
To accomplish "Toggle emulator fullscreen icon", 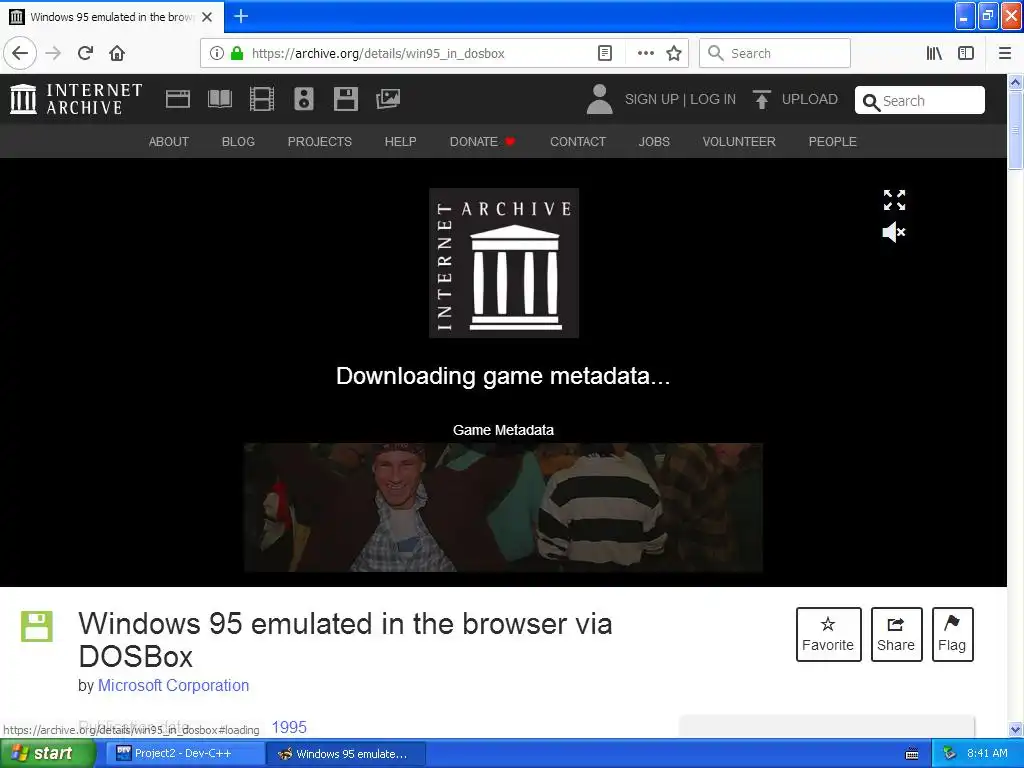I will 894,200.
